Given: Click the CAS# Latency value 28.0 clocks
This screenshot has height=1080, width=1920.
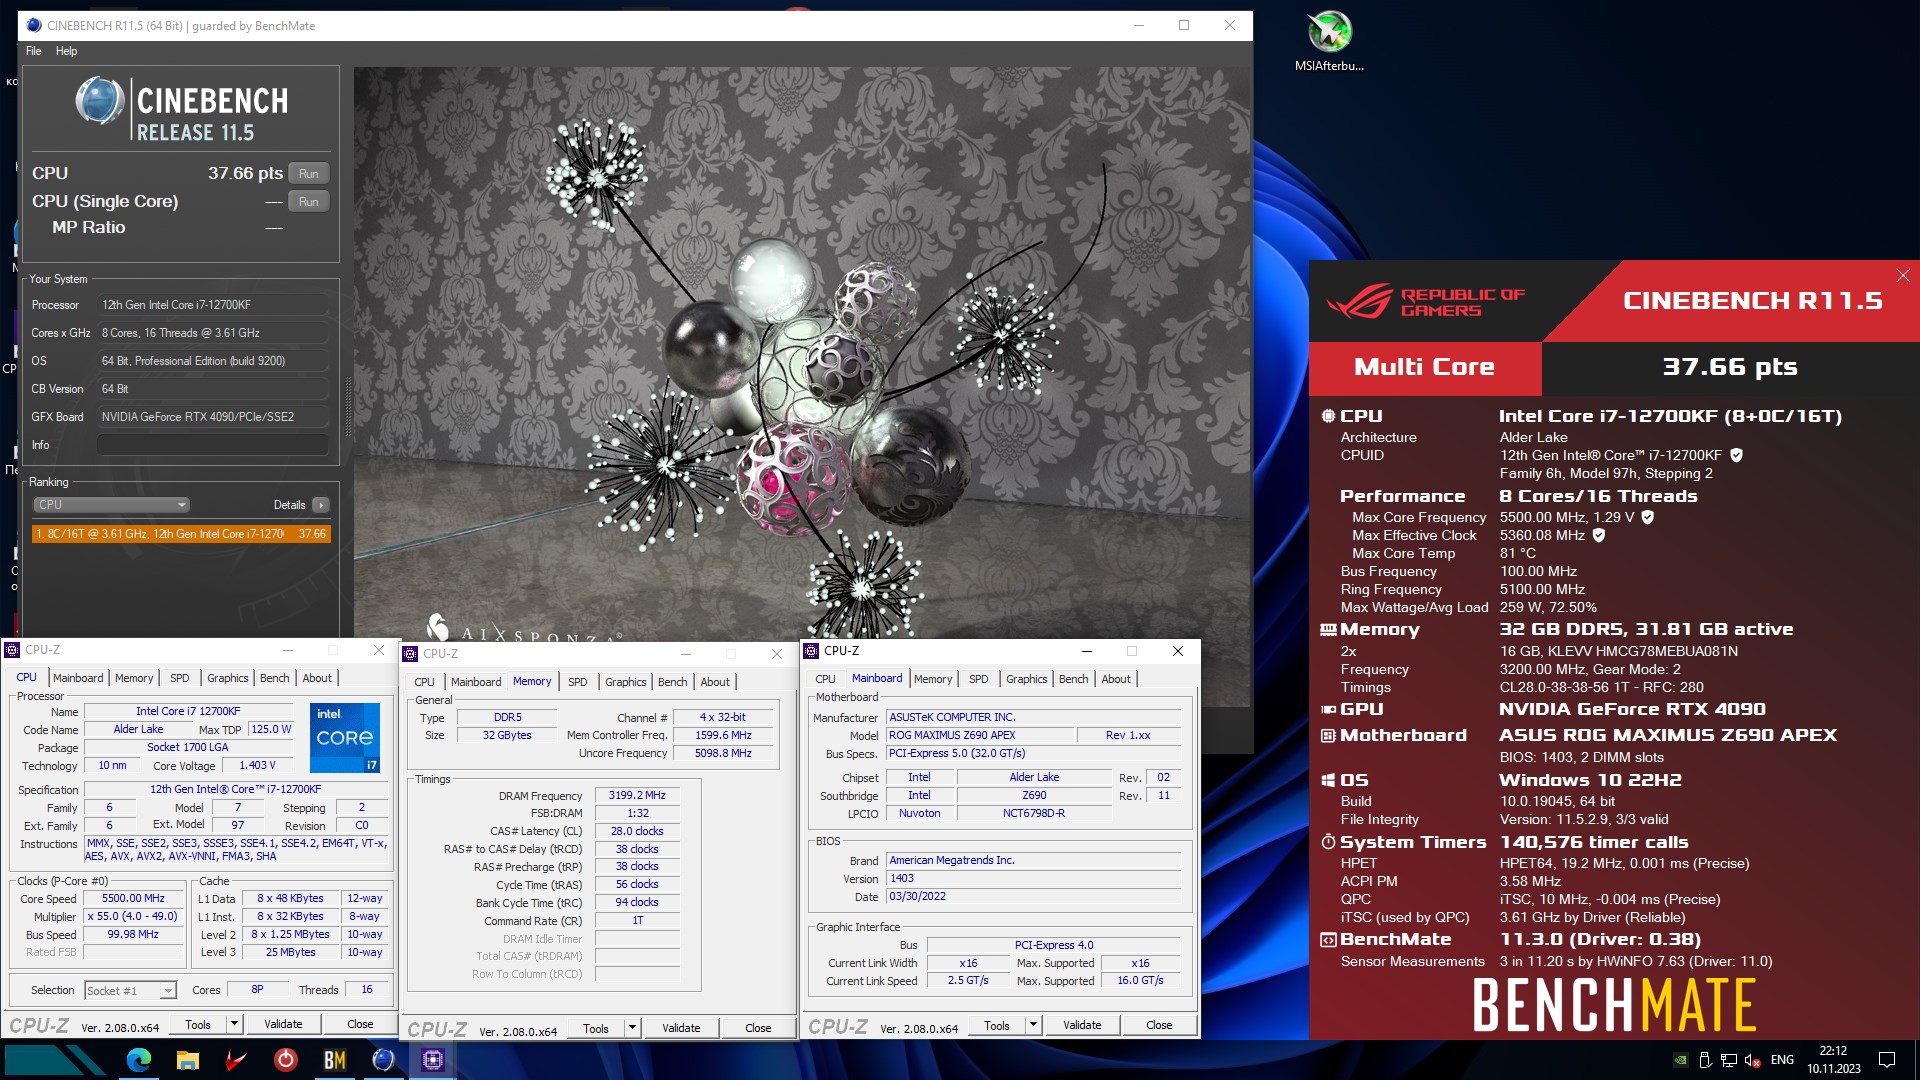Looking at the screenshot, I should pyautogui.click(x=637, y=832).
